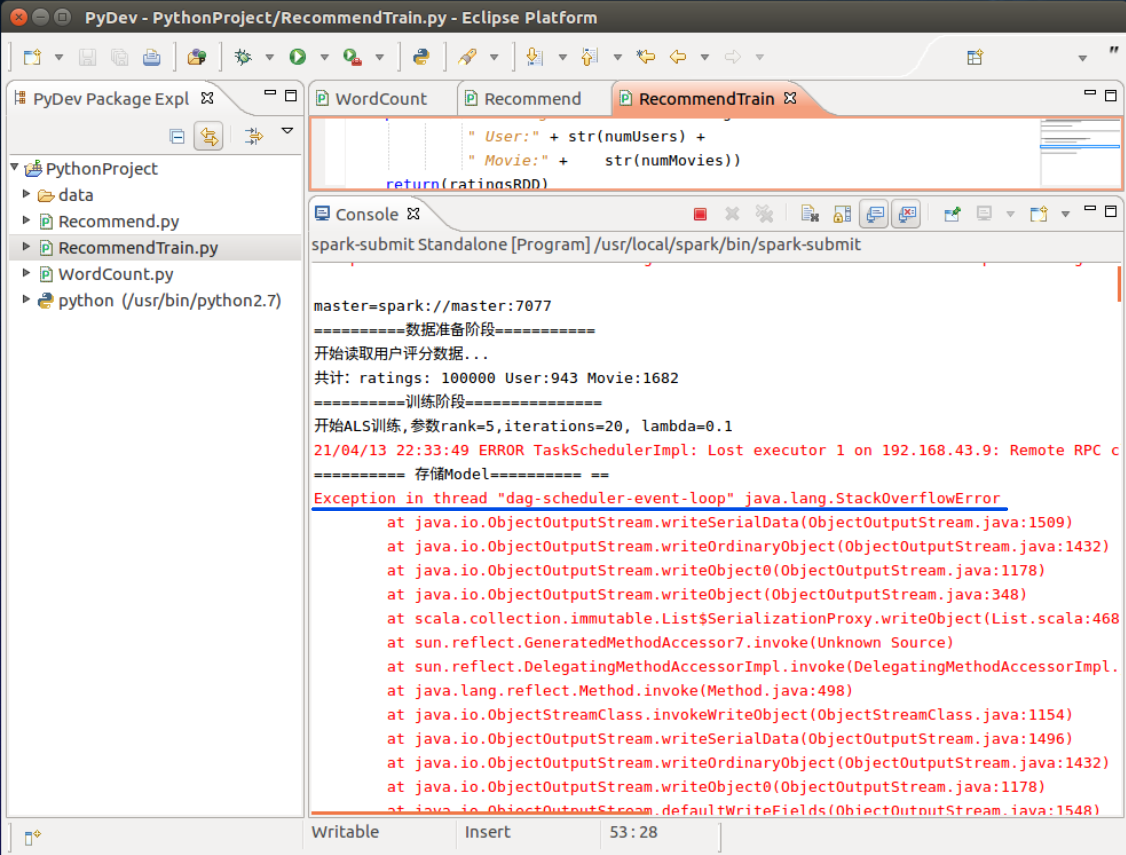
Task: Toggle Show Console on standard output change
Action: coord(875,214)
